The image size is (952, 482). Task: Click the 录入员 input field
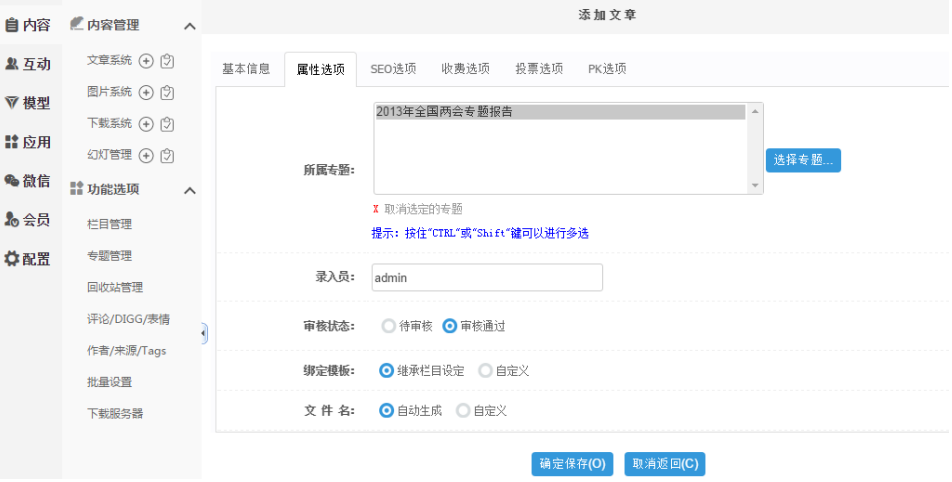pyautogui.click(x=486, y=278)
